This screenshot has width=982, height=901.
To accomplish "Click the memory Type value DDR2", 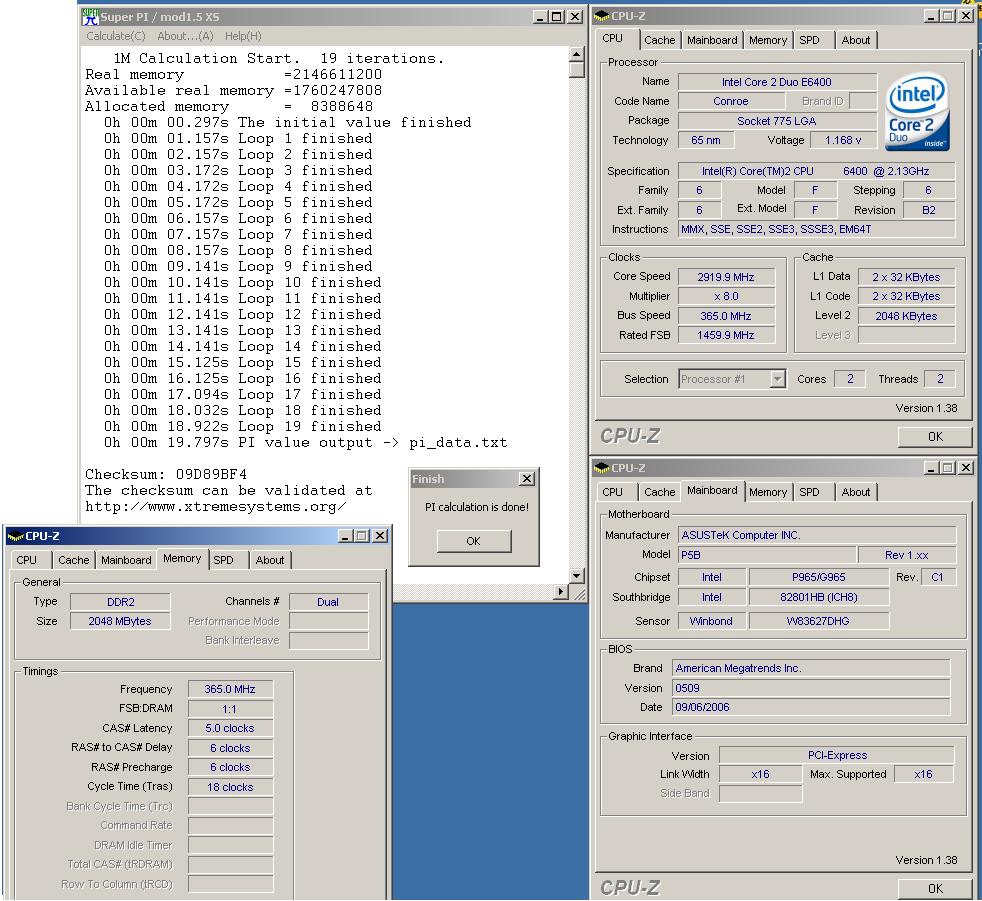I will tap(120, 602).
